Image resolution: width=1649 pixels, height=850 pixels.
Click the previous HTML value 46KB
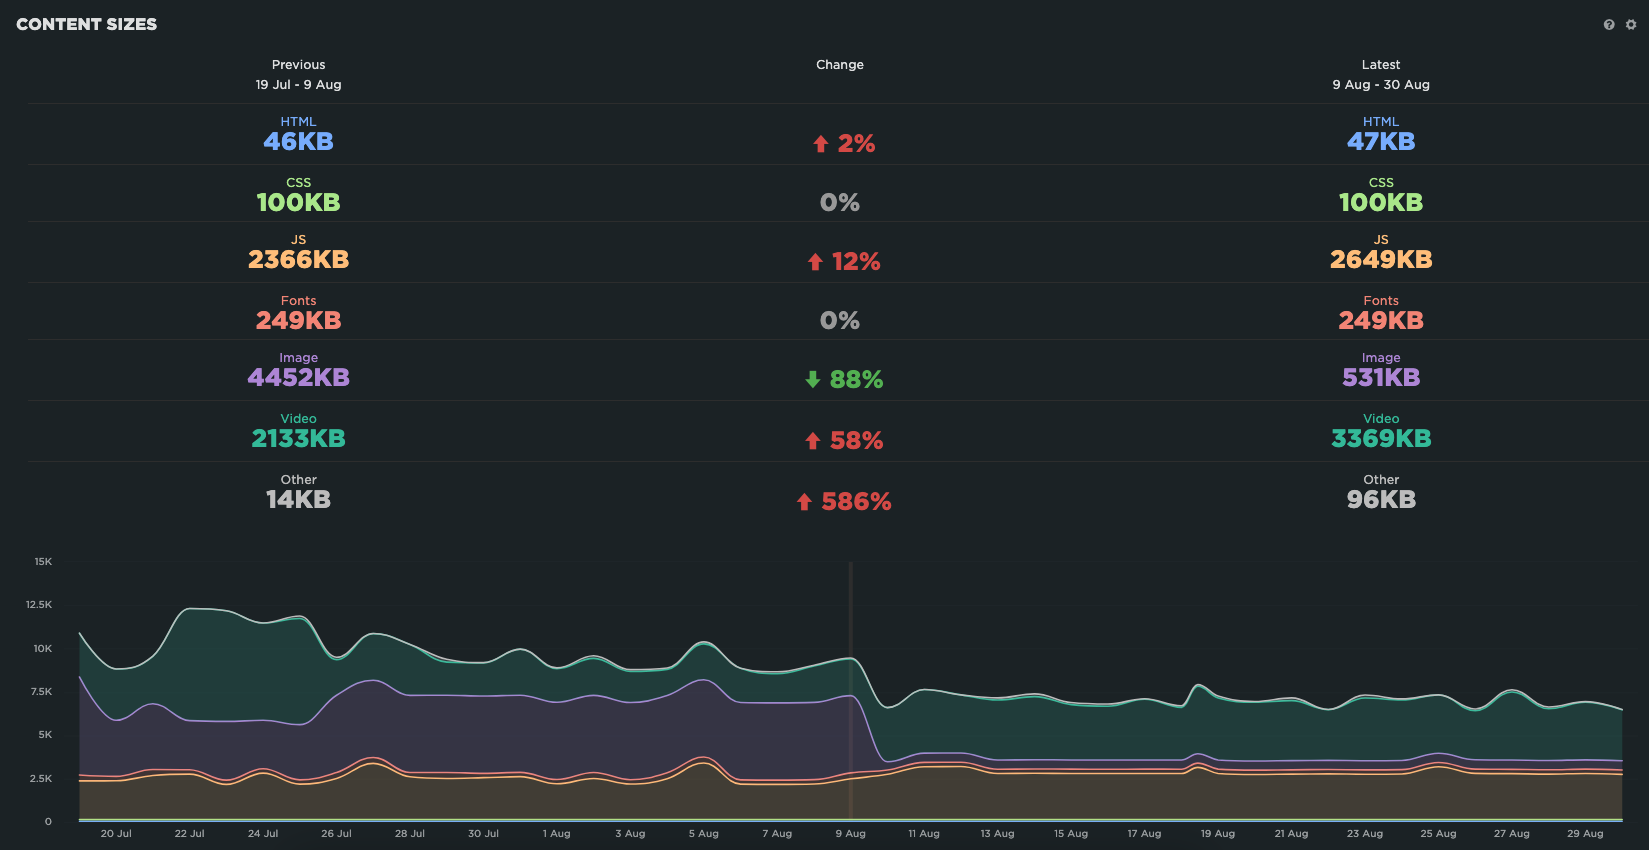tap(298, 142)
